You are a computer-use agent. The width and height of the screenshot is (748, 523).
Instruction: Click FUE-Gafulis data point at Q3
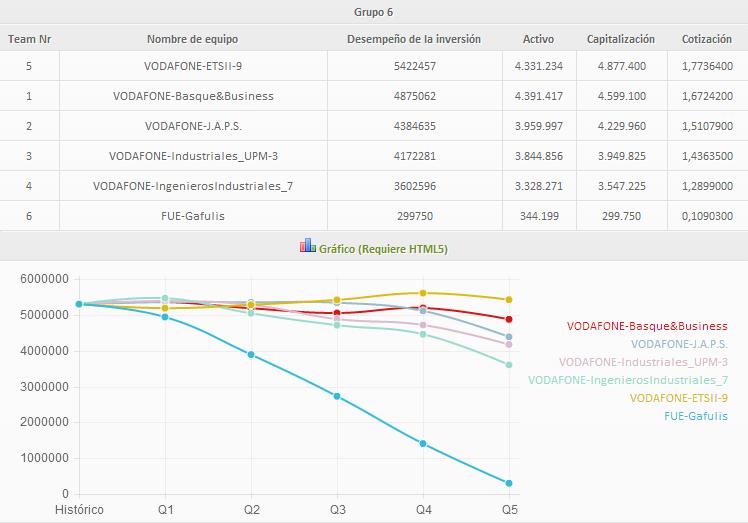tap(337, 397)
